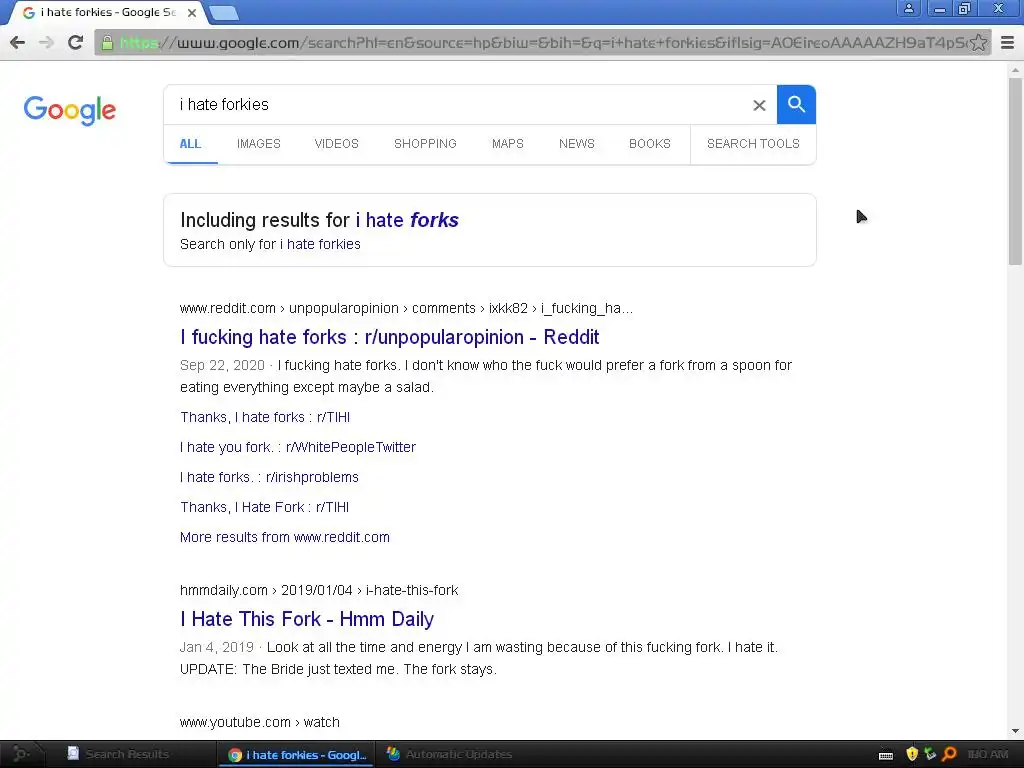Open SEARCH TOOLS options
Screen dimensions: 1024x768
pos(753,144)
